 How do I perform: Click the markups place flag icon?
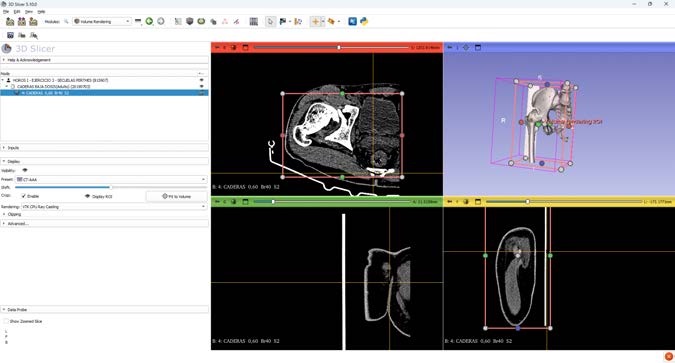pyautogui.click(x=283, y=22)
